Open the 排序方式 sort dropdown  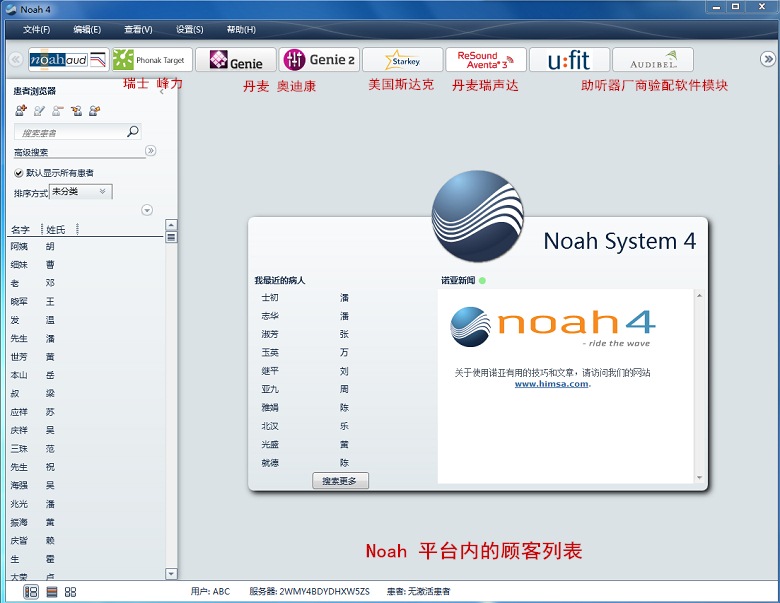81,192
